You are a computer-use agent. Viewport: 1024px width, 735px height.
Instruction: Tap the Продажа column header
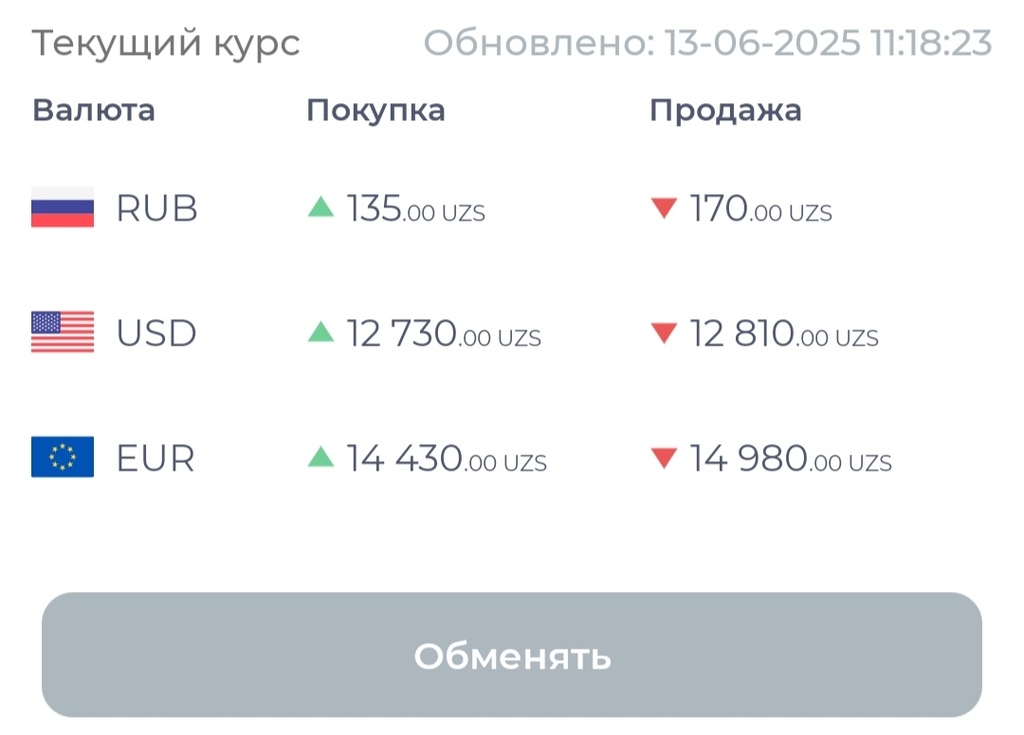coord(725,110)
